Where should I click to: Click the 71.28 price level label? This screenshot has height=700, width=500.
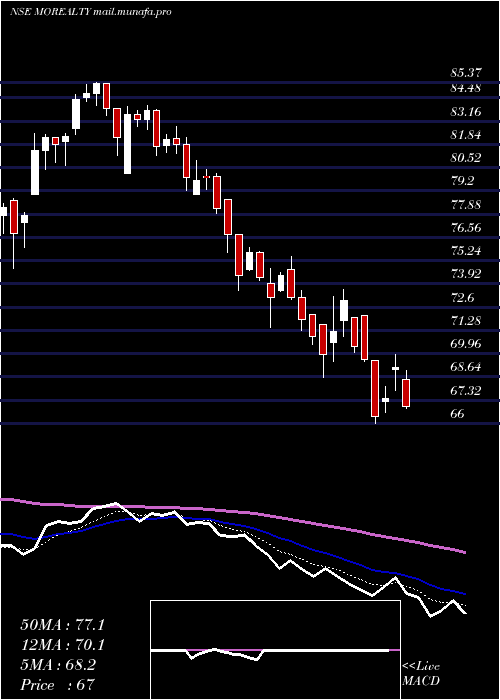pyautogui.click(x=466, y=321)
